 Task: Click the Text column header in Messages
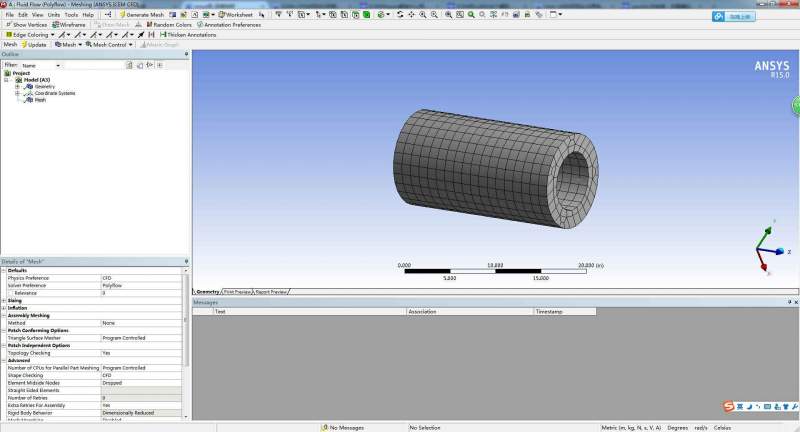coord(310,311)
